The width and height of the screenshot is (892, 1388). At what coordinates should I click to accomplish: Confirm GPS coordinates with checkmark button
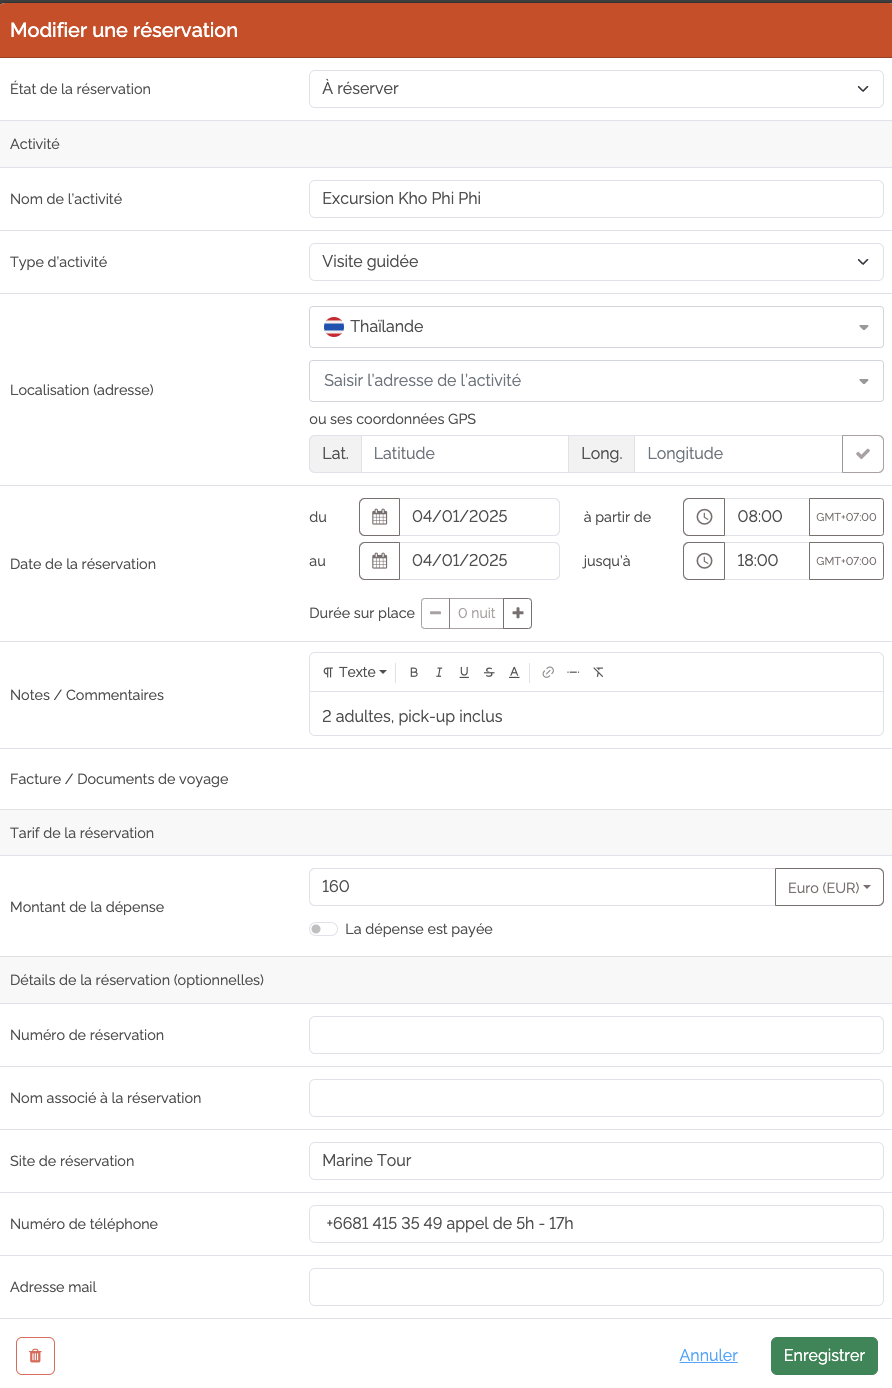pos(863,454)
